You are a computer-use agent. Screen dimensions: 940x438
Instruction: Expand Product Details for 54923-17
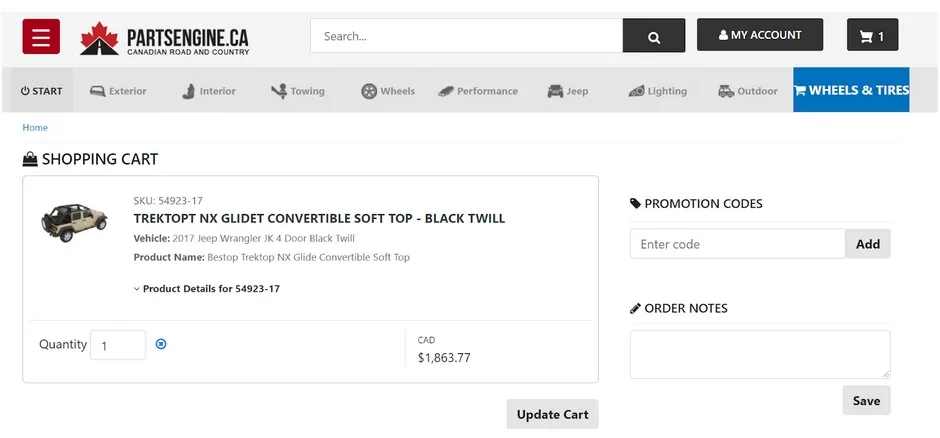point(207,289)
